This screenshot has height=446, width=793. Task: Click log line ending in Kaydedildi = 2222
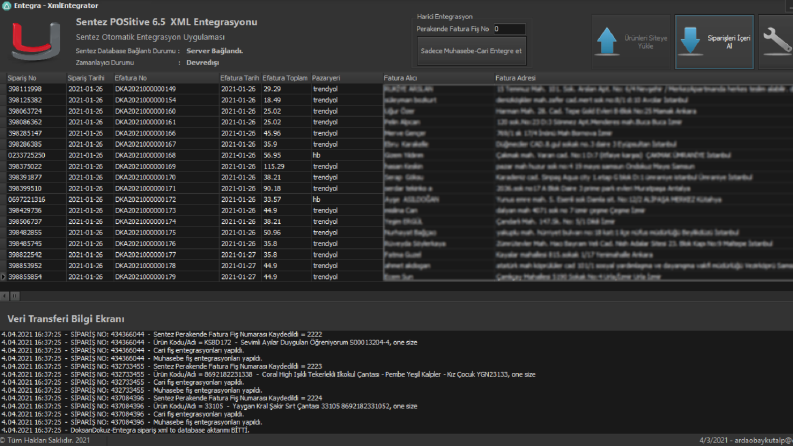click(162, 334)
